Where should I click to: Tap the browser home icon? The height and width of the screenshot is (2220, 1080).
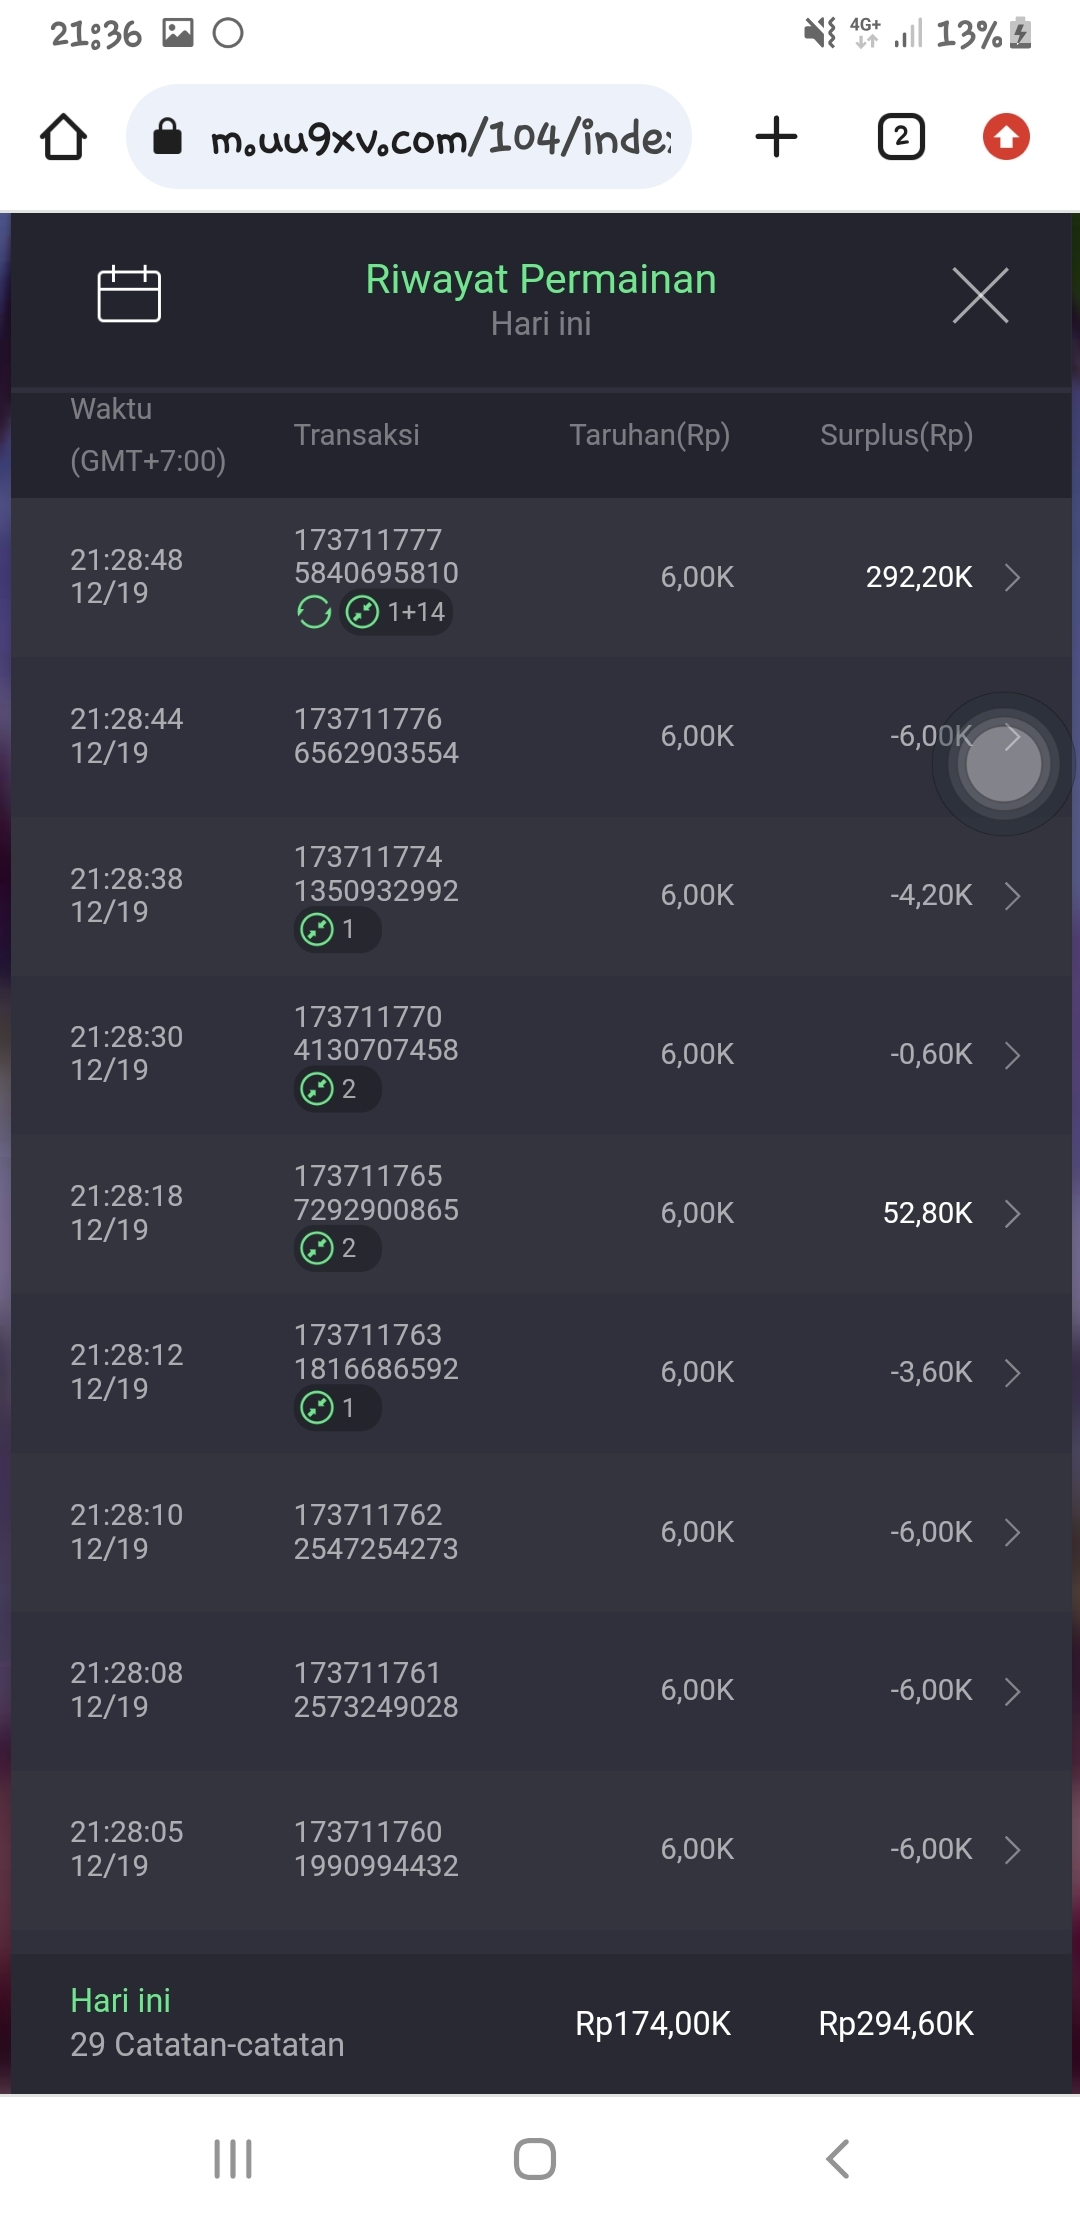(x=63, y=137)
